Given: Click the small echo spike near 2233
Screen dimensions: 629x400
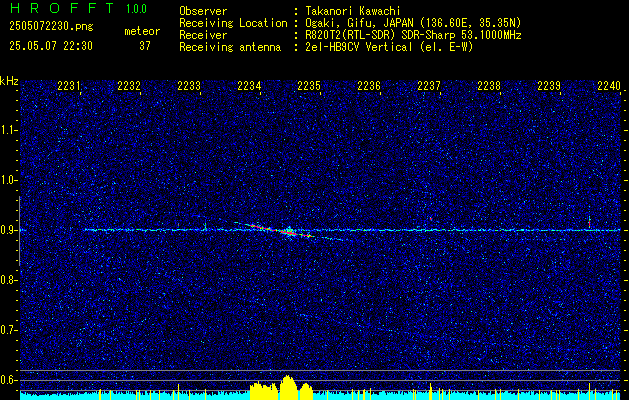Looking at the screenshot, I should point(205,226).
